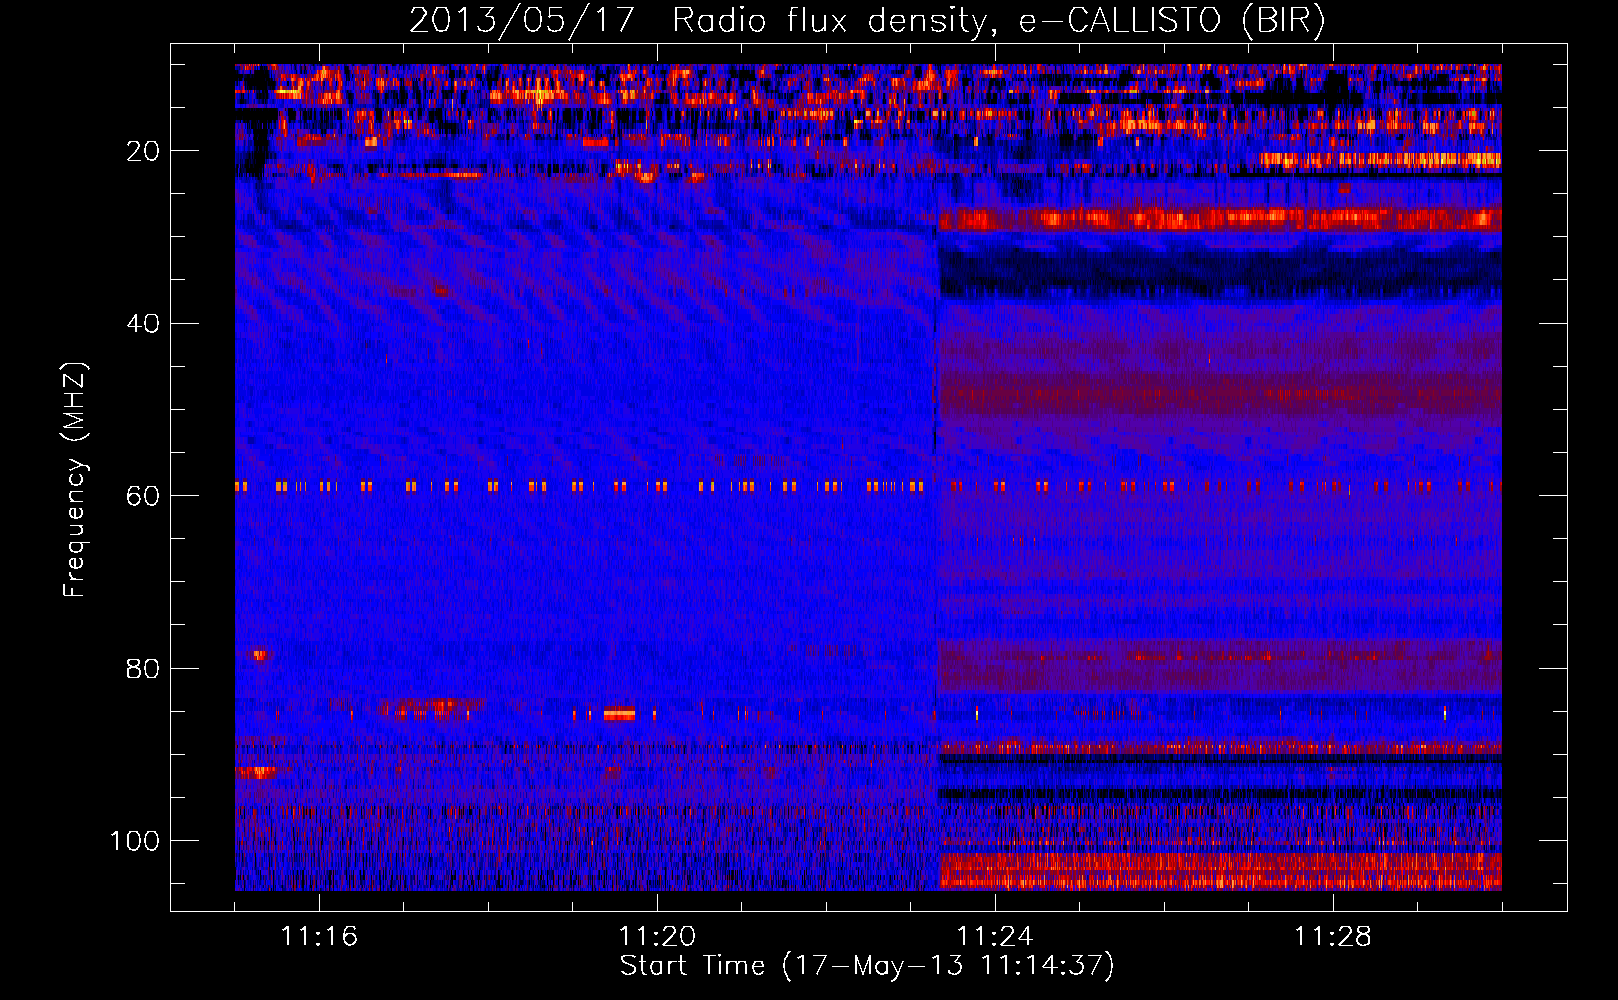Click the 11:28 time tick label

[1333, 937]
